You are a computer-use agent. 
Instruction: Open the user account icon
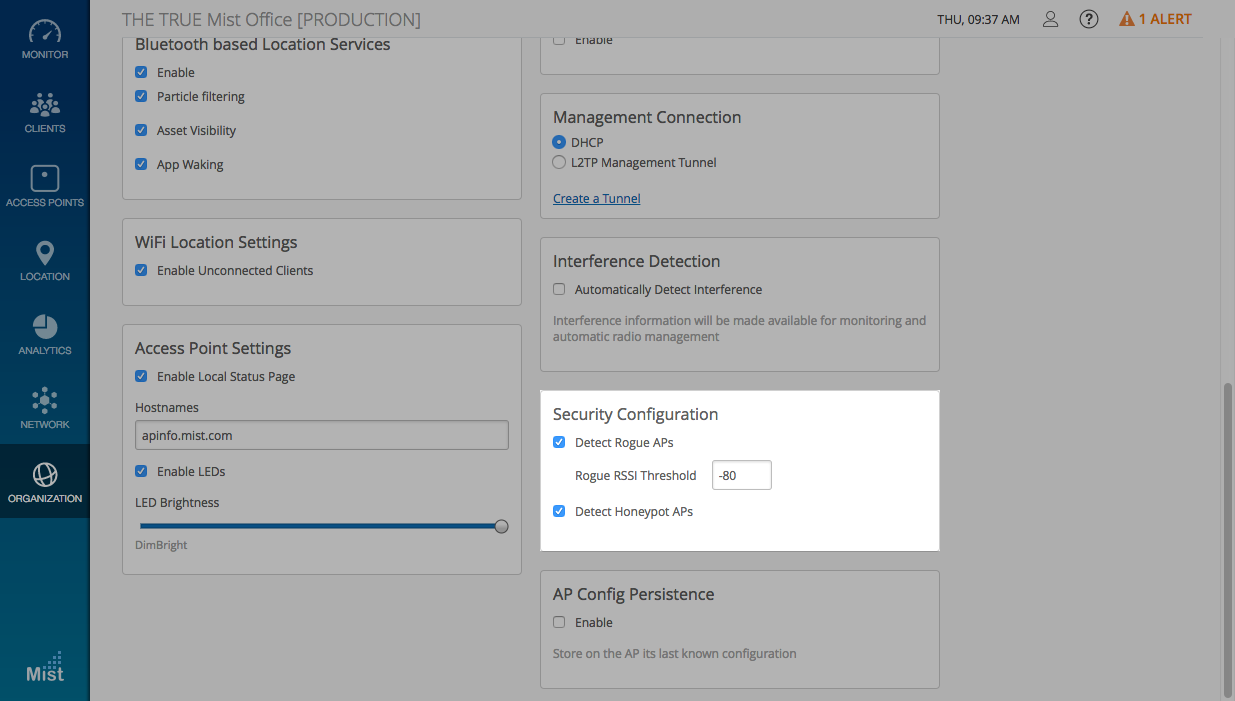pyautogui.click(x=1050, y=19)
